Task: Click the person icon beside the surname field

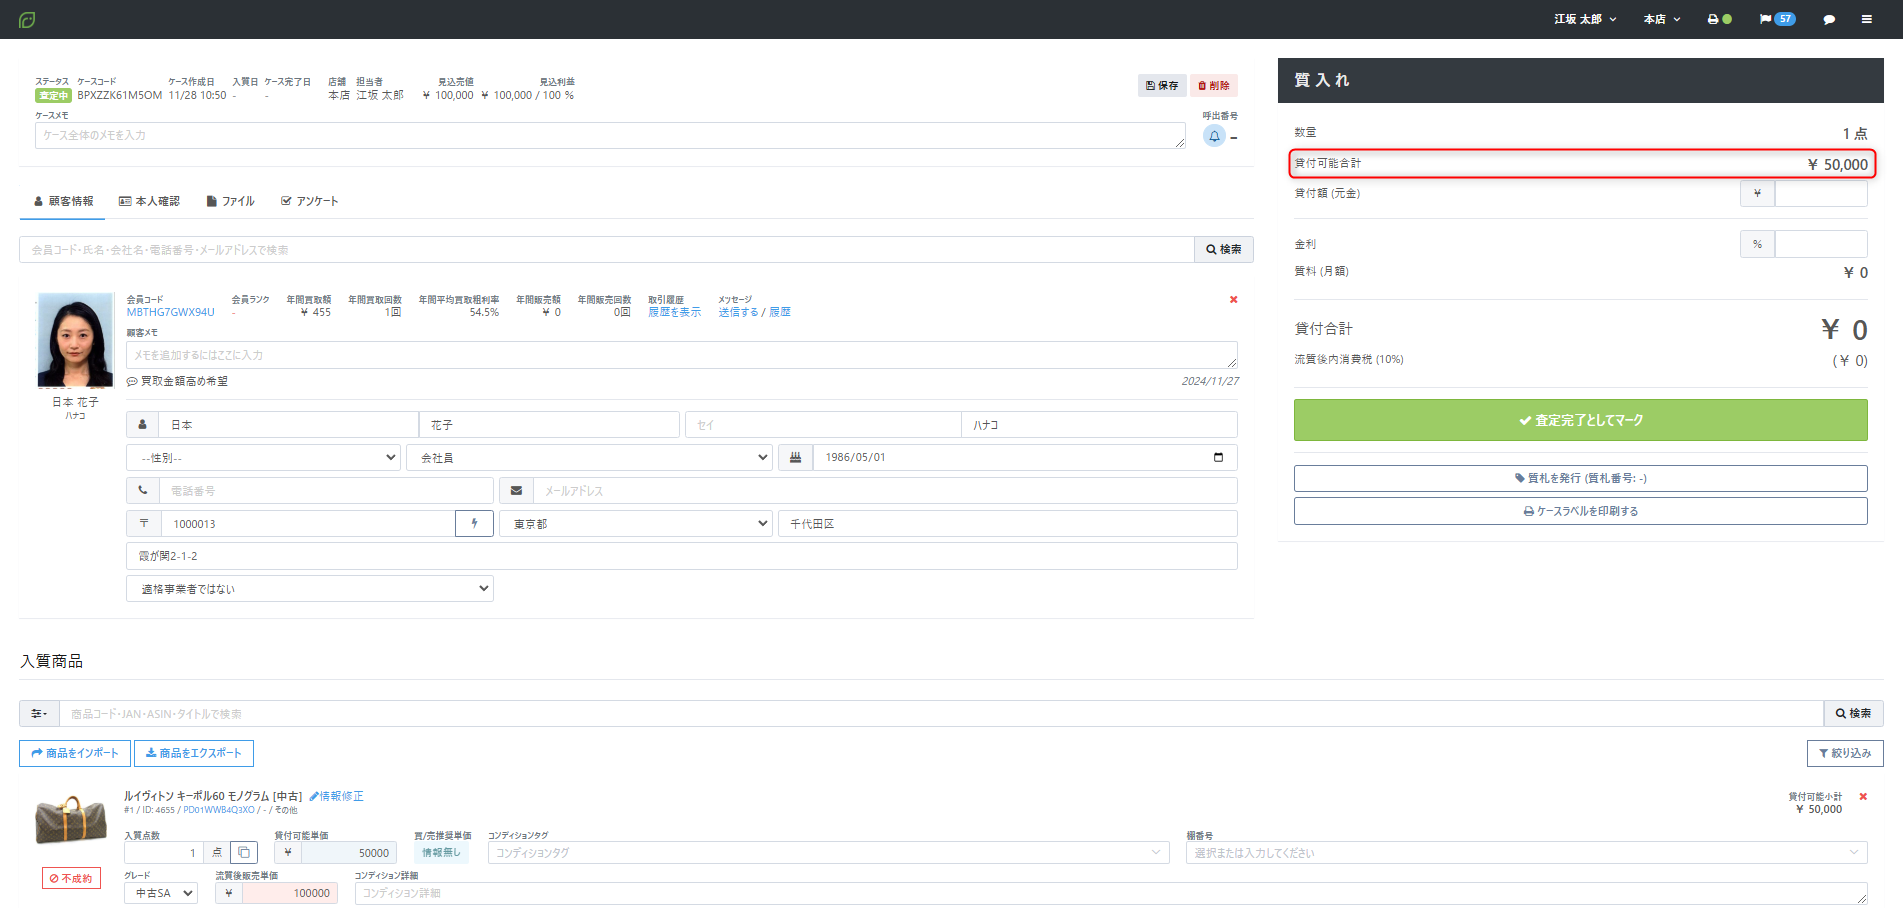Action: pyautogui.click(x=143, y=424)
